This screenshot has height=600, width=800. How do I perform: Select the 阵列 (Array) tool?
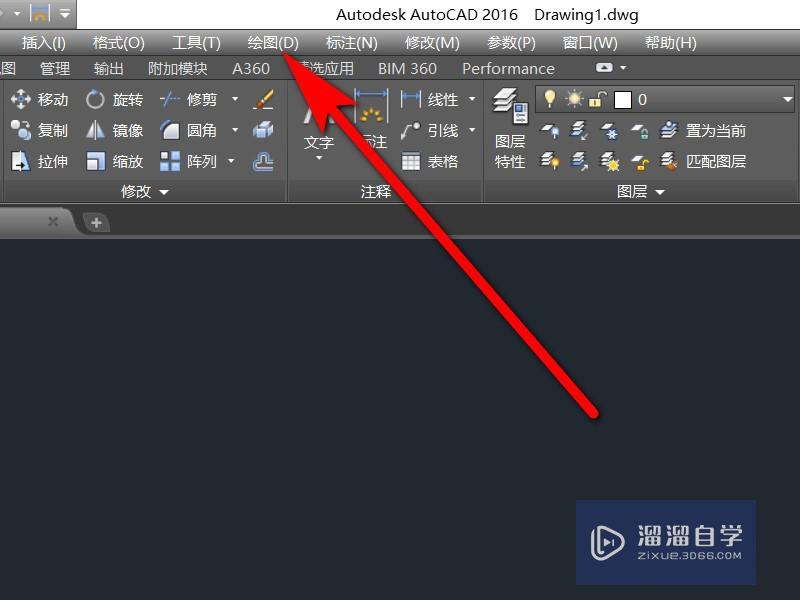coord(188,162)
